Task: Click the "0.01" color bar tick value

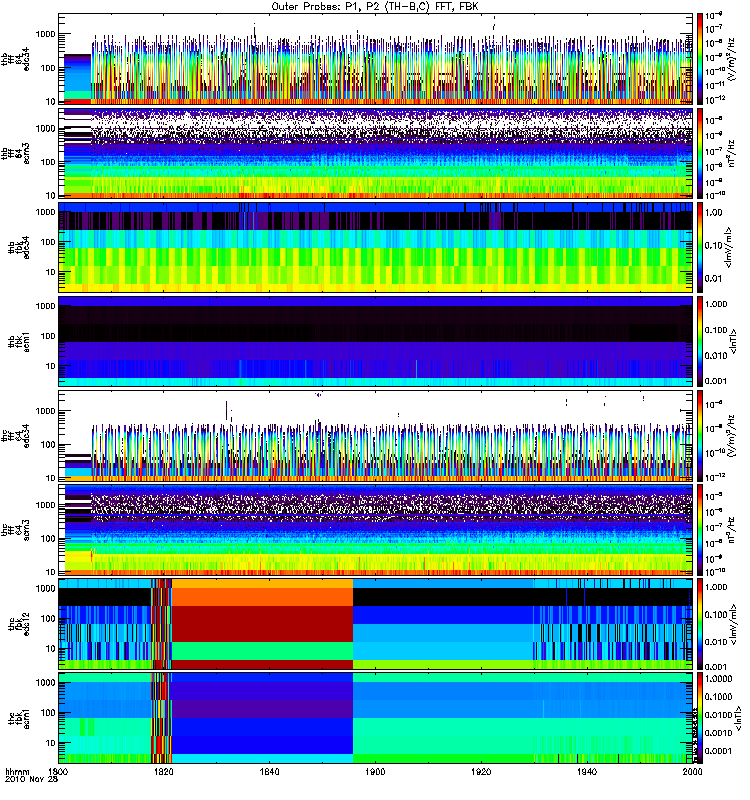Action: click(714, 279)
